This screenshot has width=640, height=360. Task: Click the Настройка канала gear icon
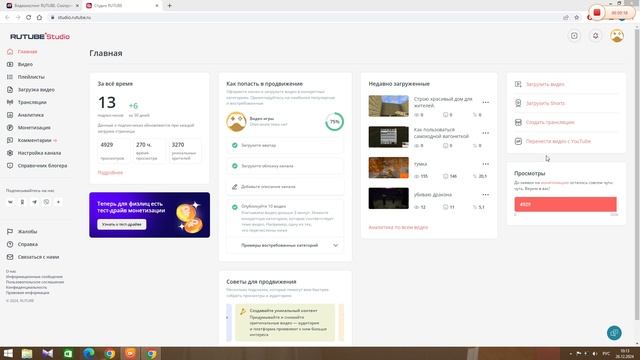tap(10, 153)
